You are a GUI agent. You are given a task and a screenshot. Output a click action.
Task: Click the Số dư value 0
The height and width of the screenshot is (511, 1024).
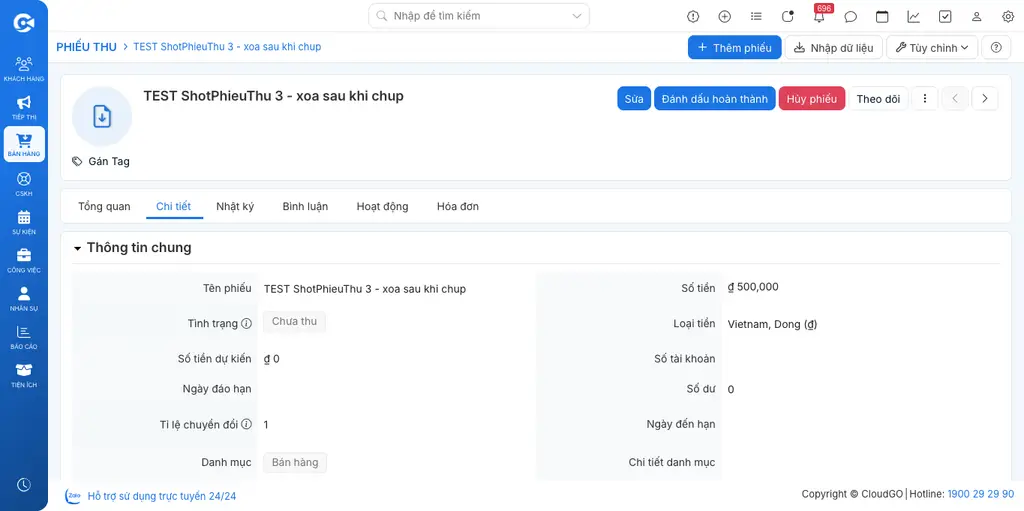pos(731,389)
